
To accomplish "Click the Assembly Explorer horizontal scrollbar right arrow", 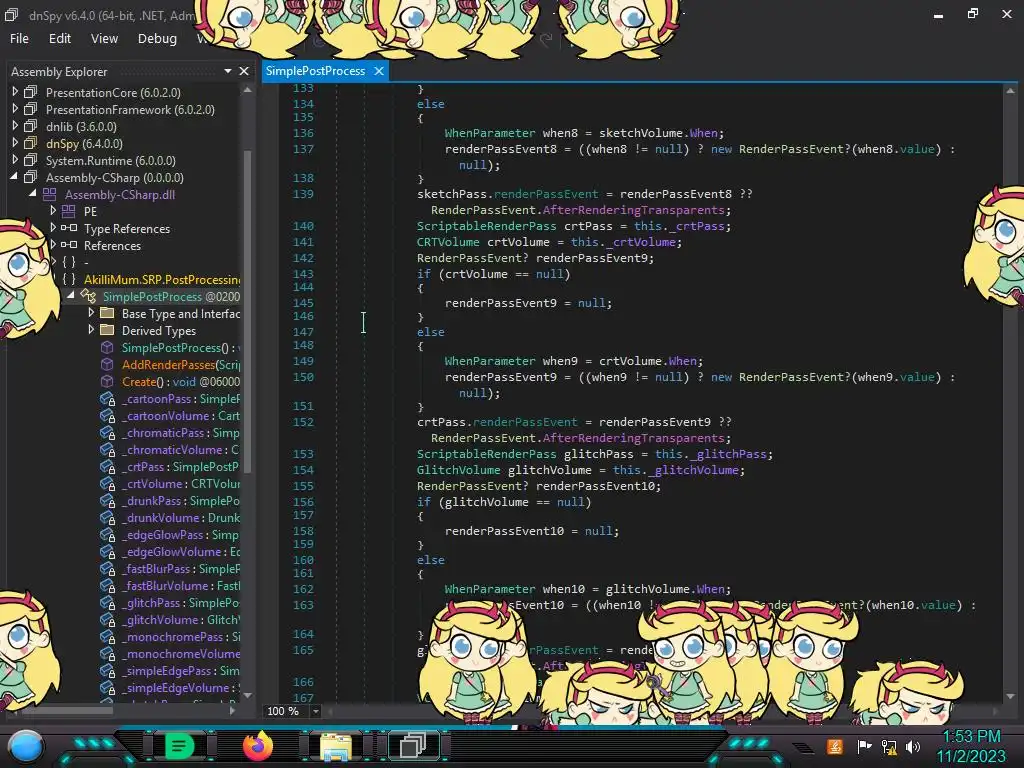I will click(232, 710).
